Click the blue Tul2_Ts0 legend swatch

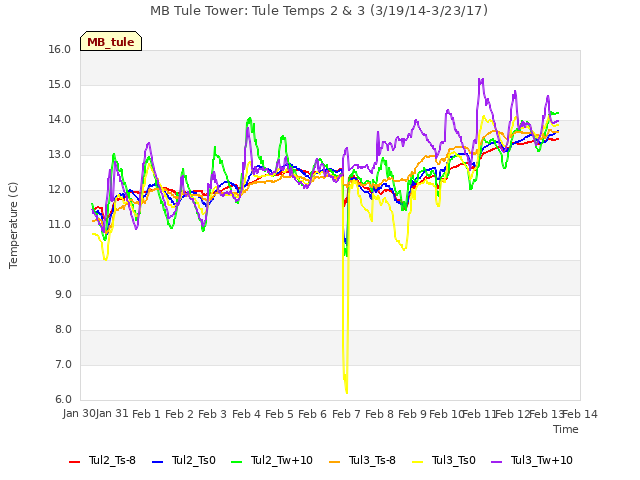click(158, 462)
